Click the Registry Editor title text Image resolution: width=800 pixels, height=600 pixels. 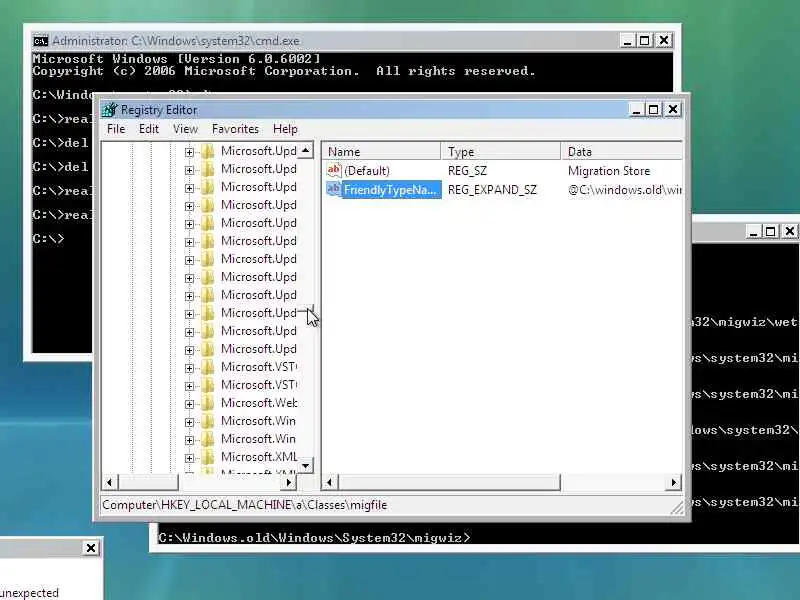(159, 110)
